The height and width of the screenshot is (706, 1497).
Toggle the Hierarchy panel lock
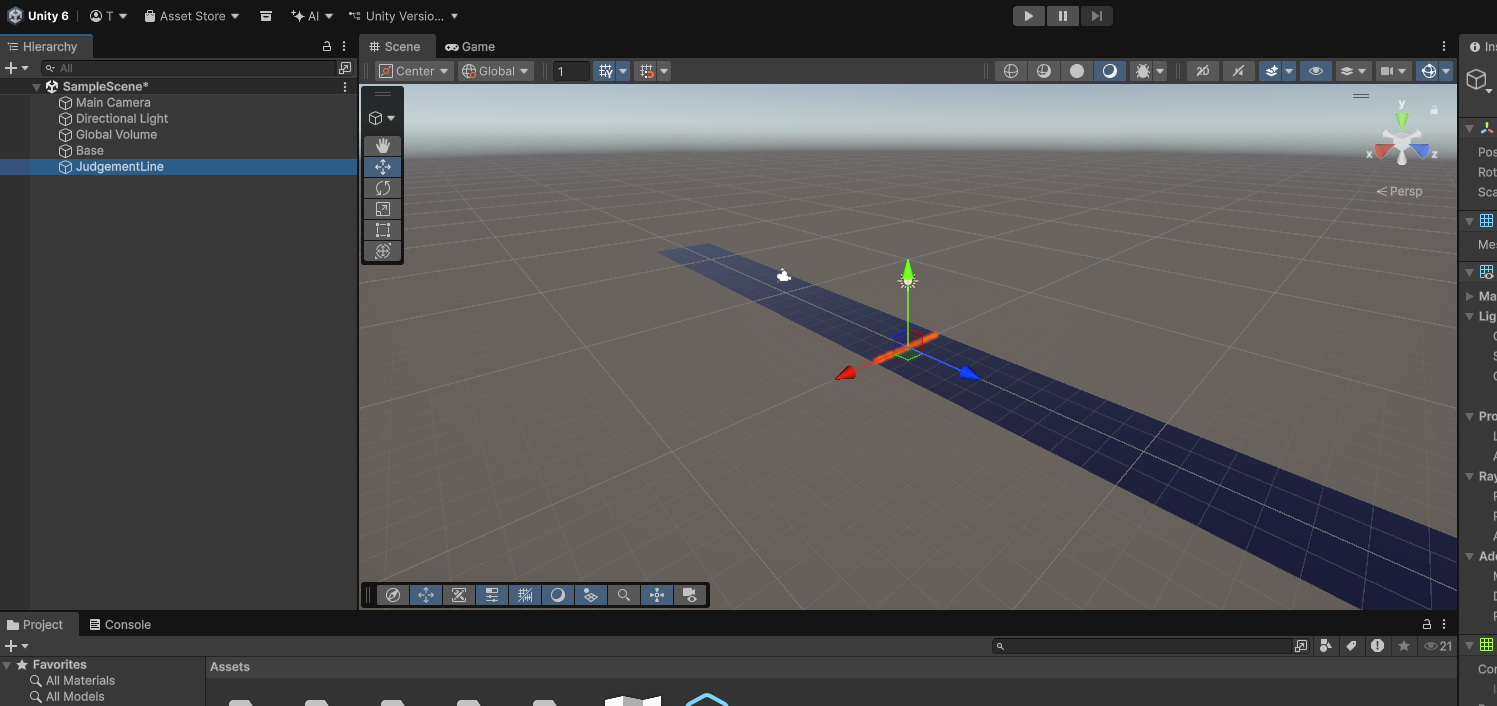(326, 47)
